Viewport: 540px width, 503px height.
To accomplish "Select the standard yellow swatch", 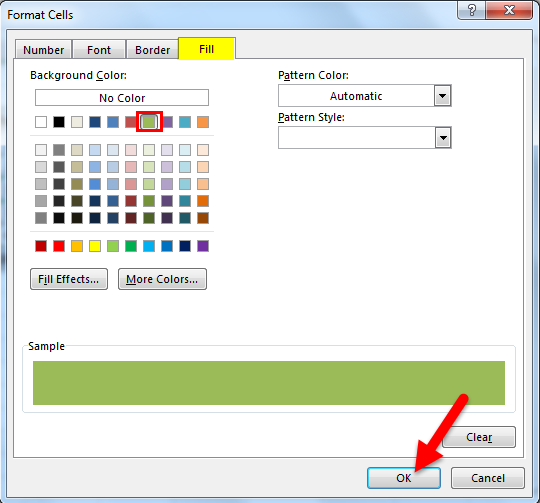I will click(95, 246).
